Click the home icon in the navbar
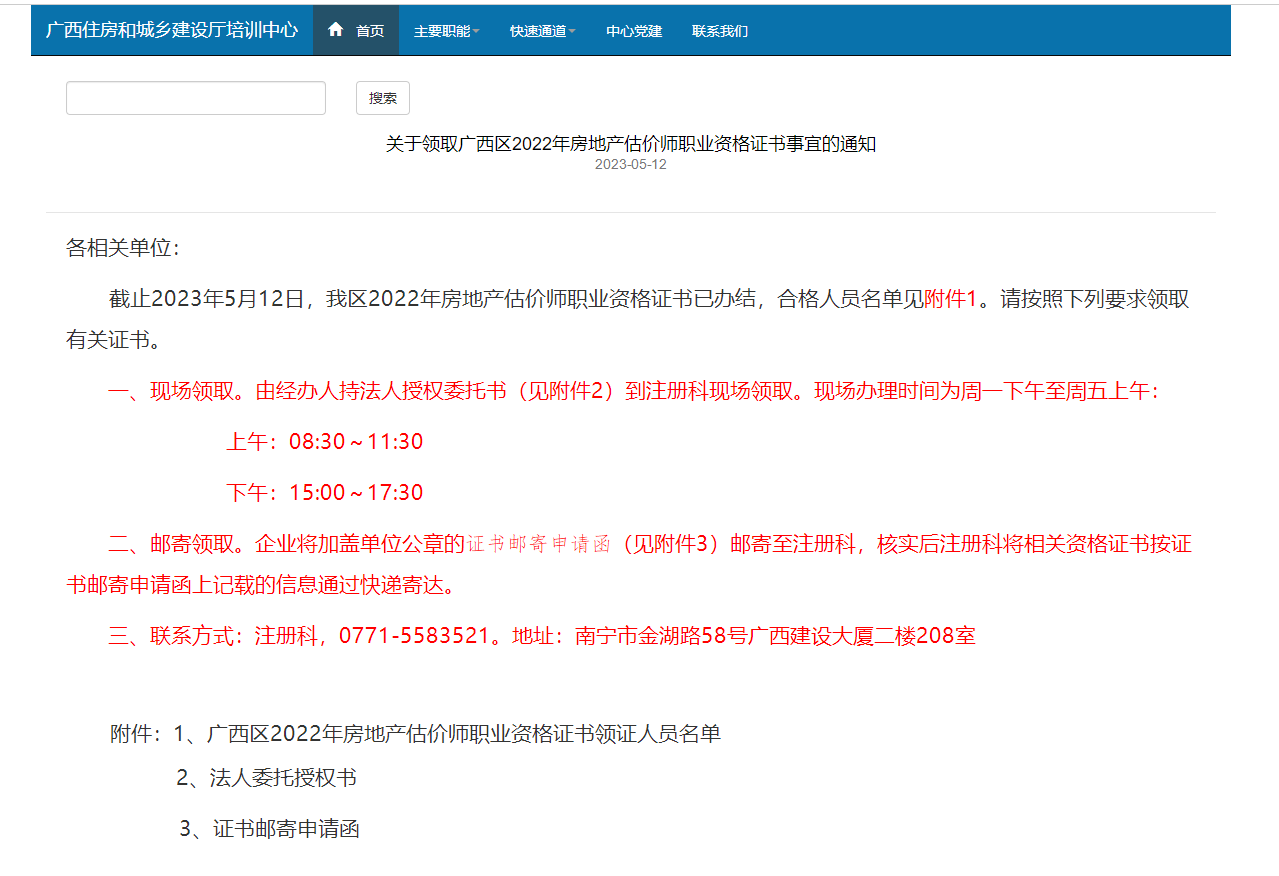Screen dimensions: 1279x876 coord(336,30)
